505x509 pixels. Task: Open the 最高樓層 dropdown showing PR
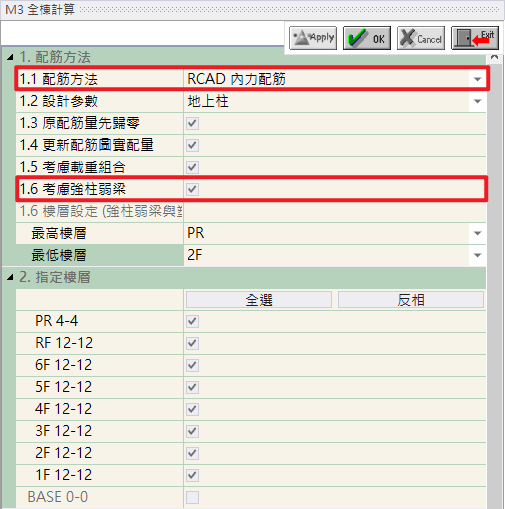pyautogui.click(x=477, y=233)
